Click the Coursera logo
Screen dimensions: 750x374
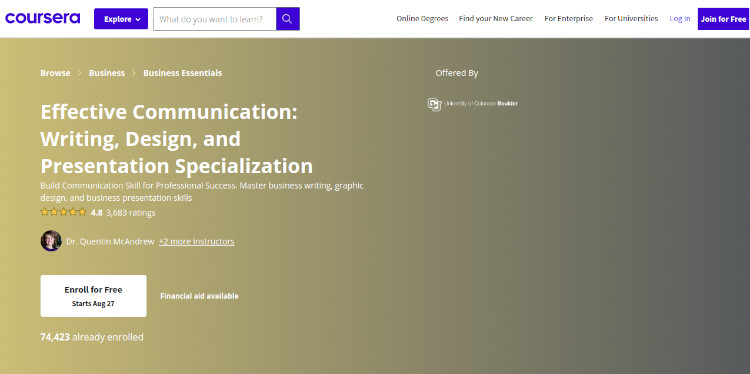tap(43, 18)
